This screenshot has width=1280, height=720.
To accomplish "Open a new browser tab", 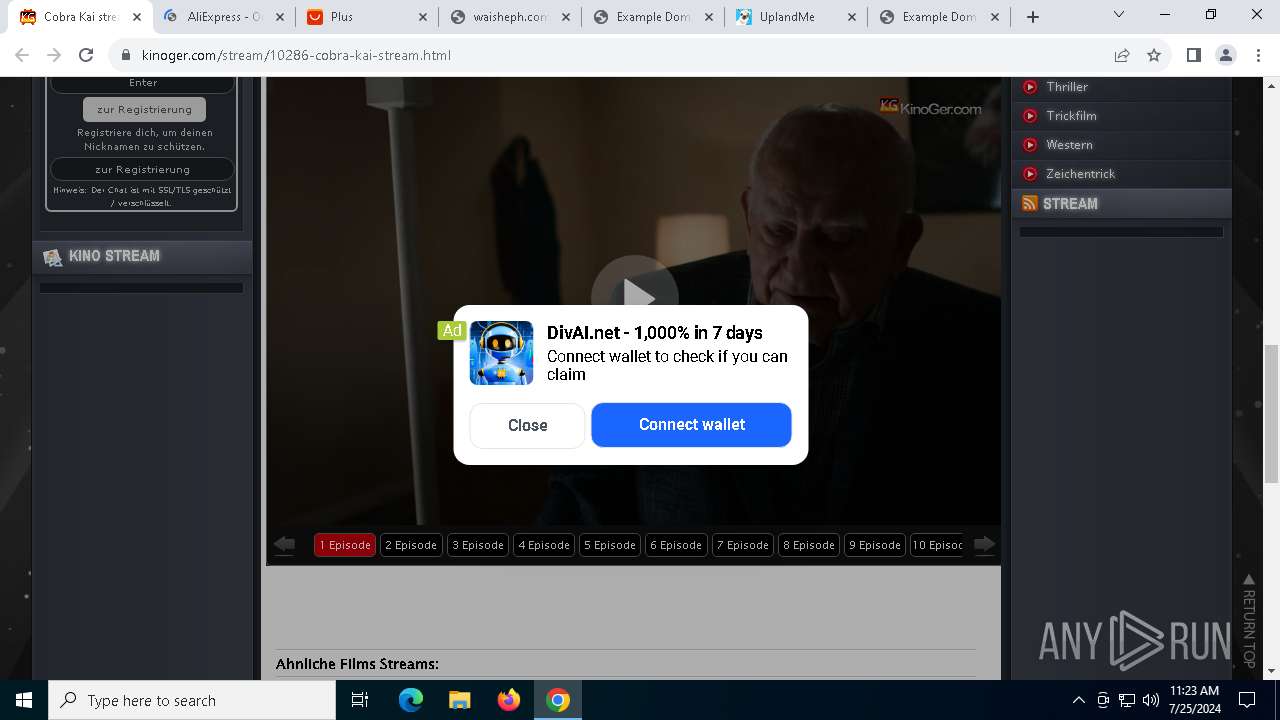I will tap(1033, 17).
